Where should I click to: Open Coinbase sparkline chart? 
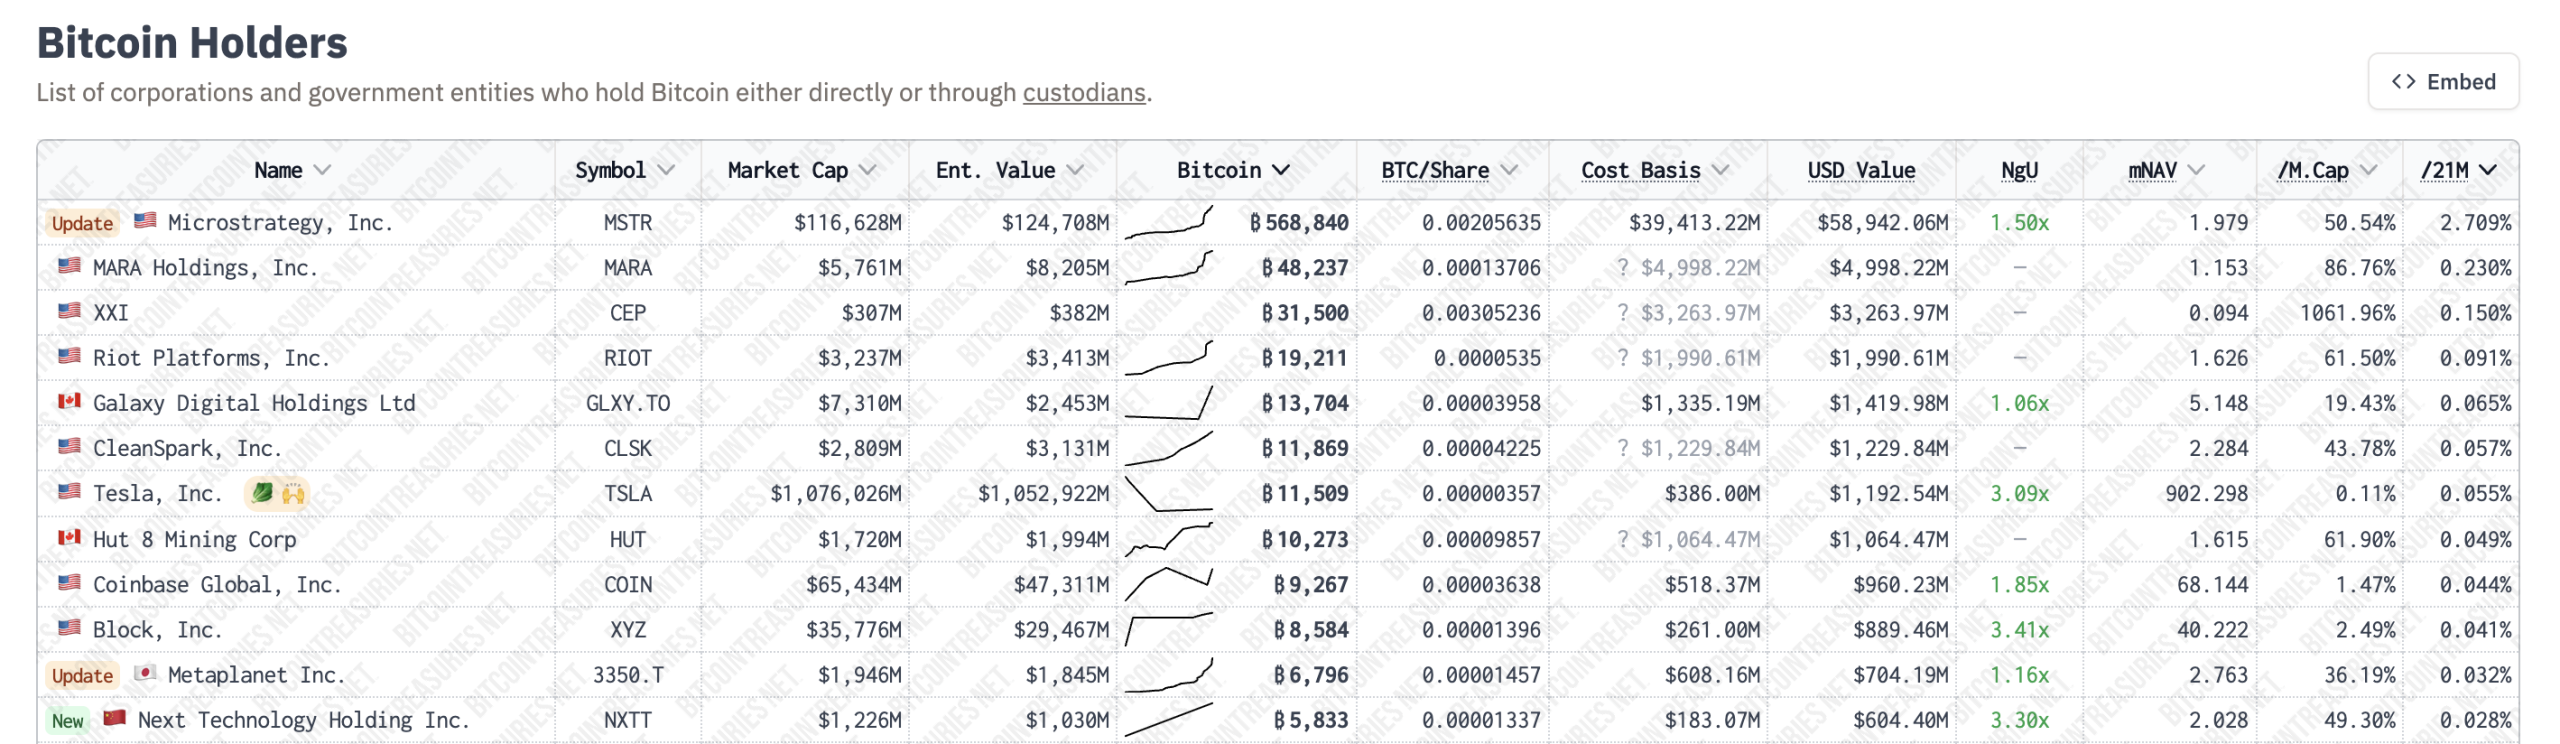1169,584
